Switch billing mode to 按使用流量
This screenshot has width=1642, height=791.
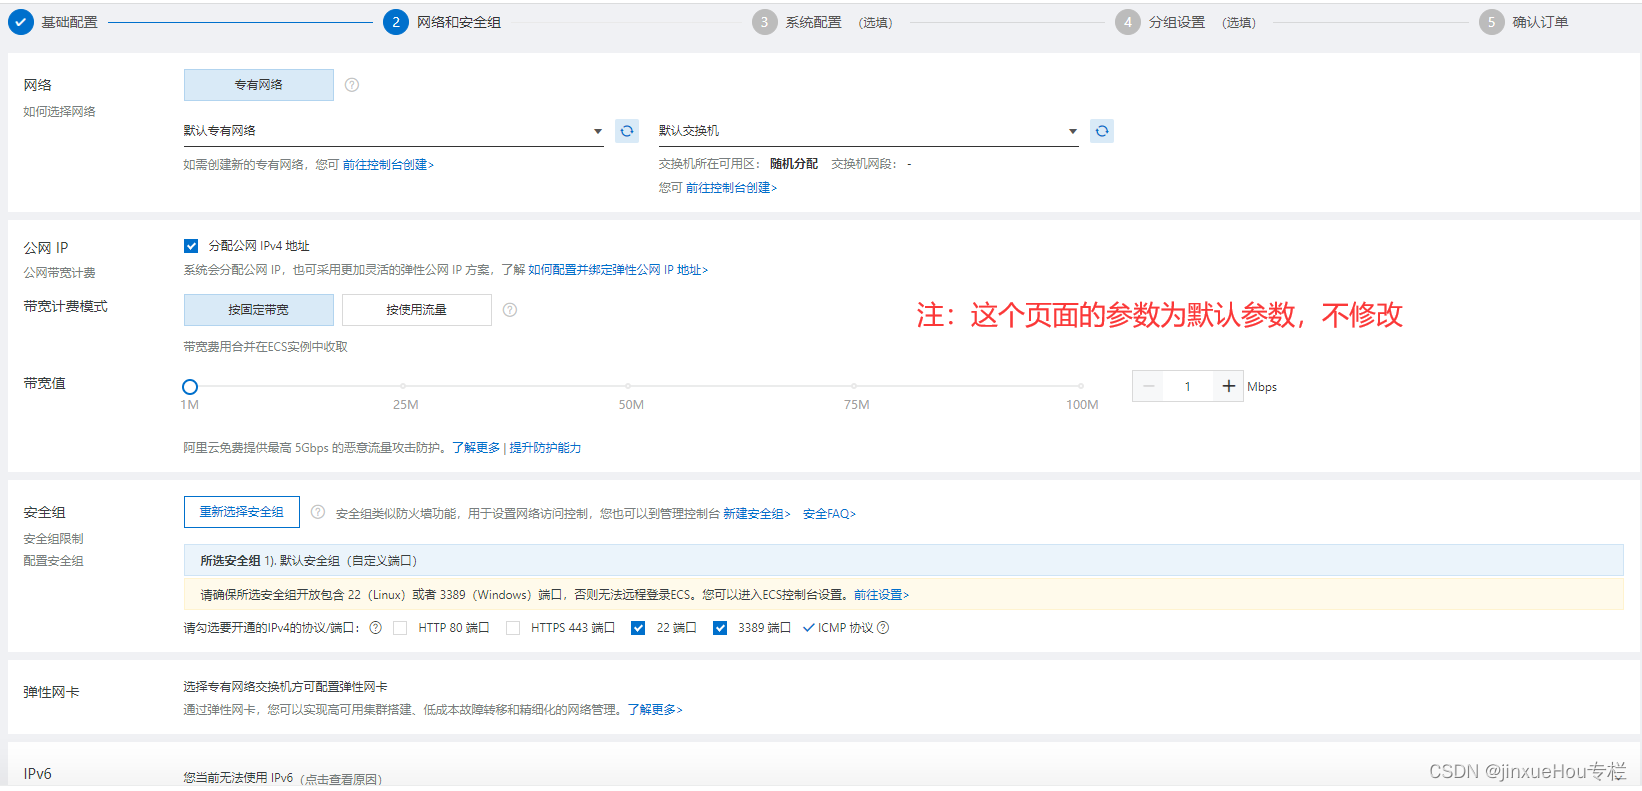417,310
